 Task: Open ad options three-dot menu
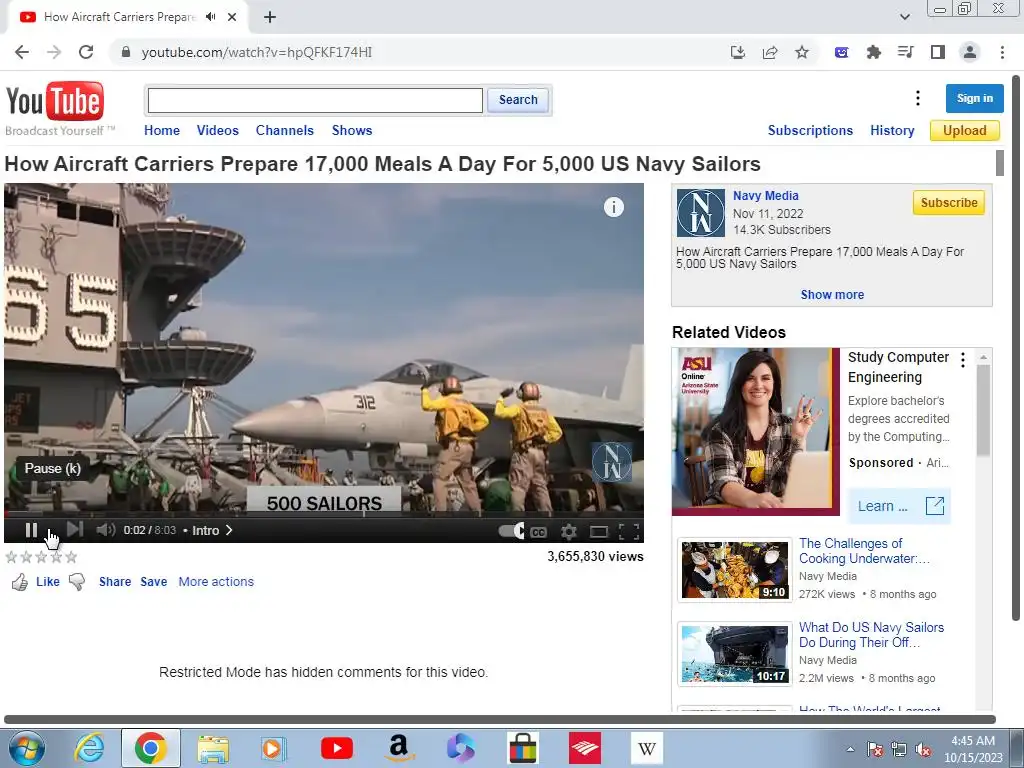pos(963,360)
